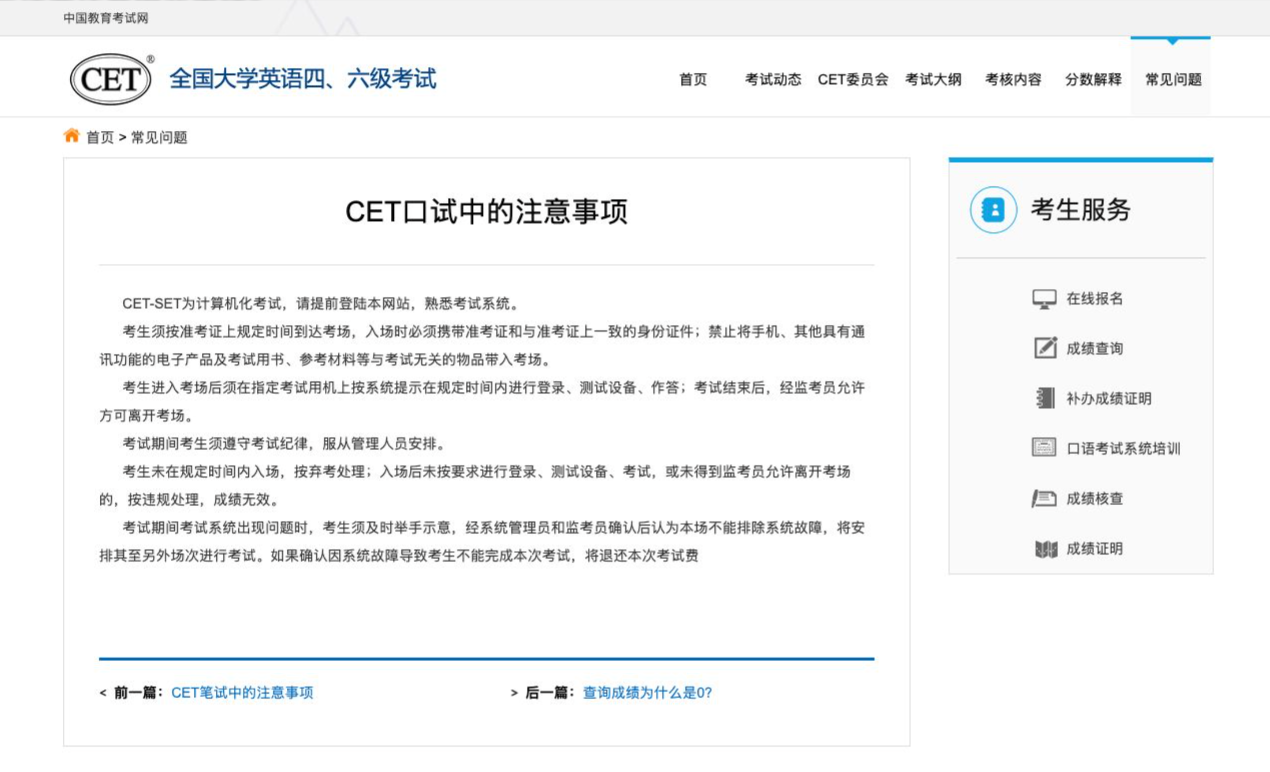Click the orange home icon in breadcrumb
Image resolution: width=1270 pixels, height=772 pixels.
pos(71,136)
